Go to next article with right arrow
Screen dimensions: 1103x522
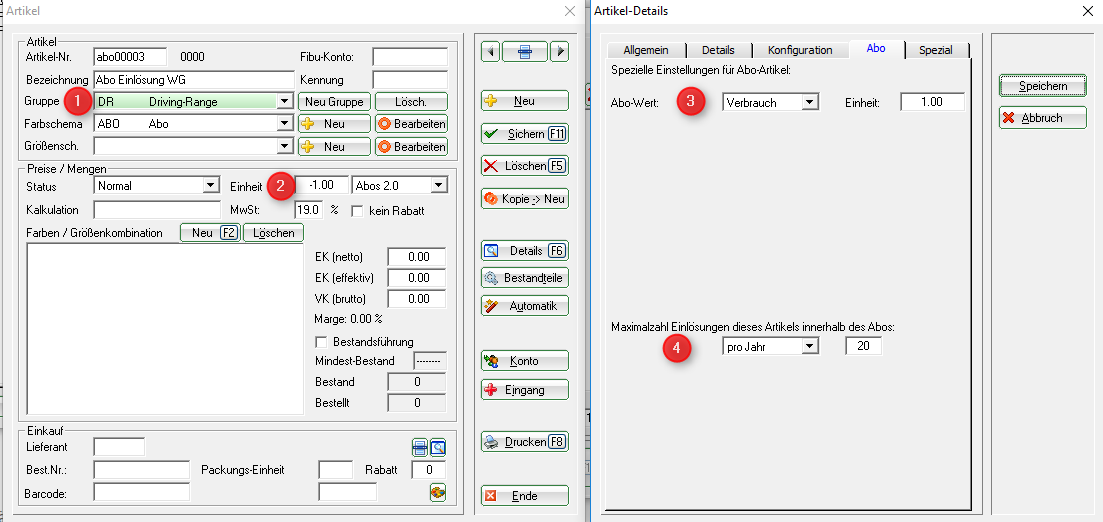point(560,51)
